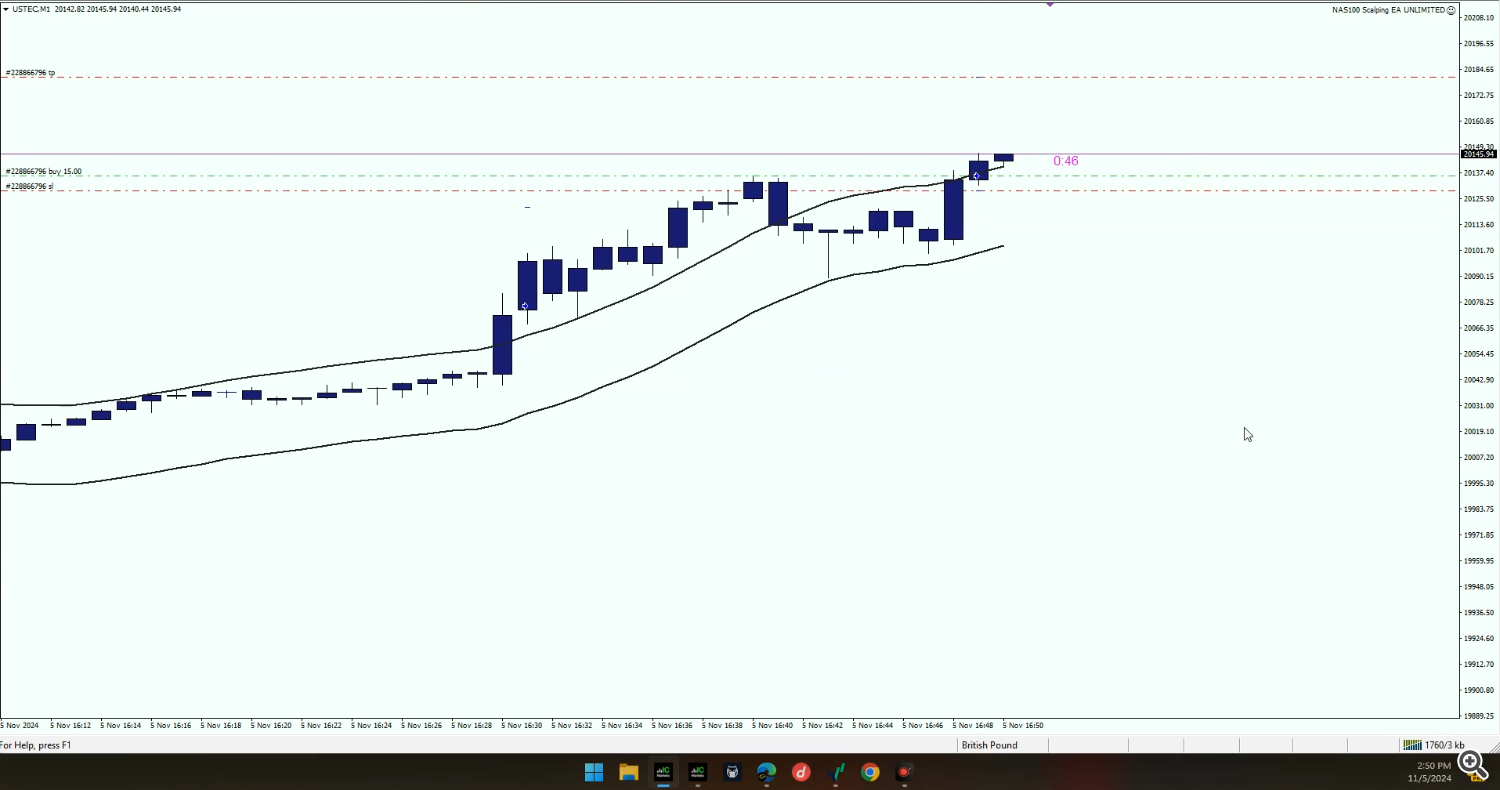The height and width of the screenshot is (790, 1500).
Task: Open the green chart app taskbar icon
Action: coord(836,772)
